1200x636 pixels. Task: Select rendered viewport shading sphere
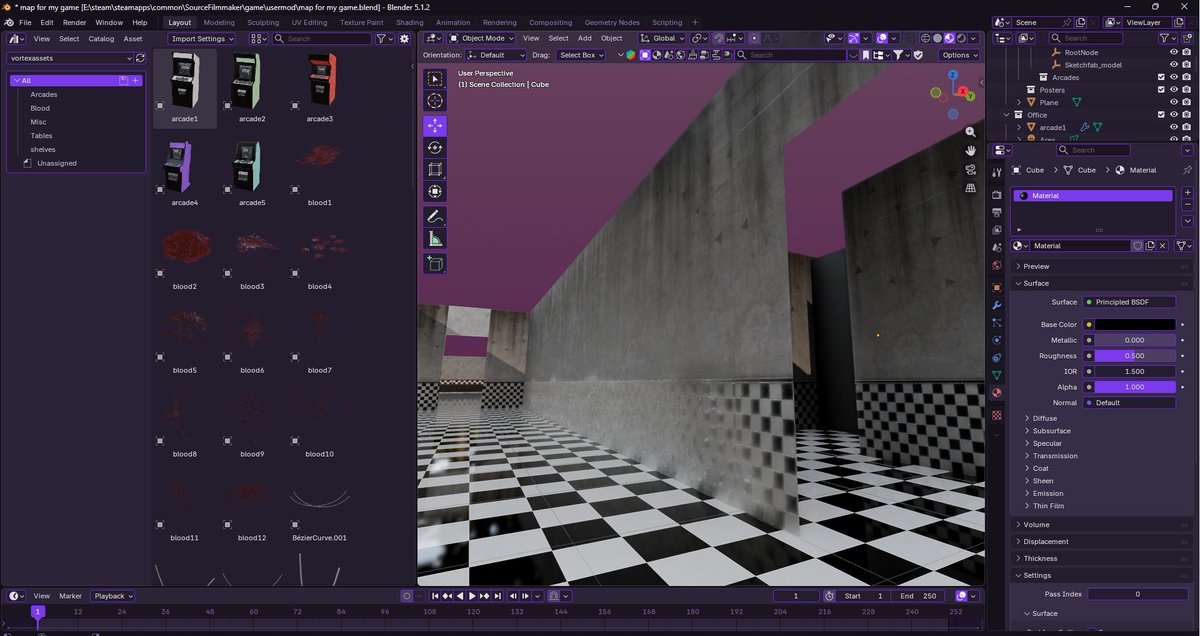[962, 39]
